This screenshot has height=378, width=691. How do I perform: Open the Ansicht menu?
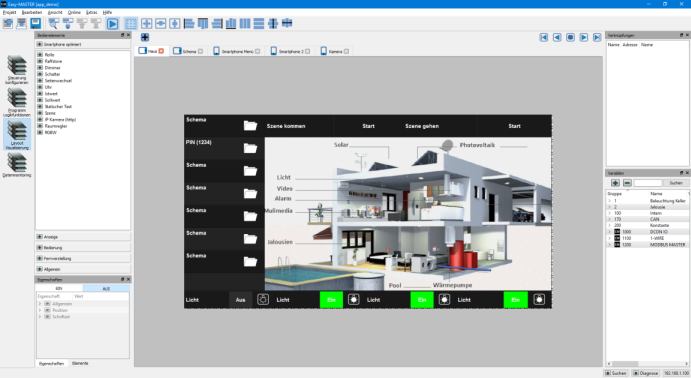tap(55, 12)
